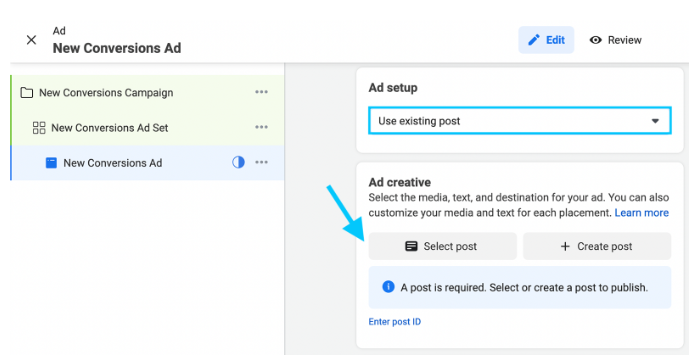
Task: Open three-dot menu for New Conversions Campaign
Action: pos(261,92)
